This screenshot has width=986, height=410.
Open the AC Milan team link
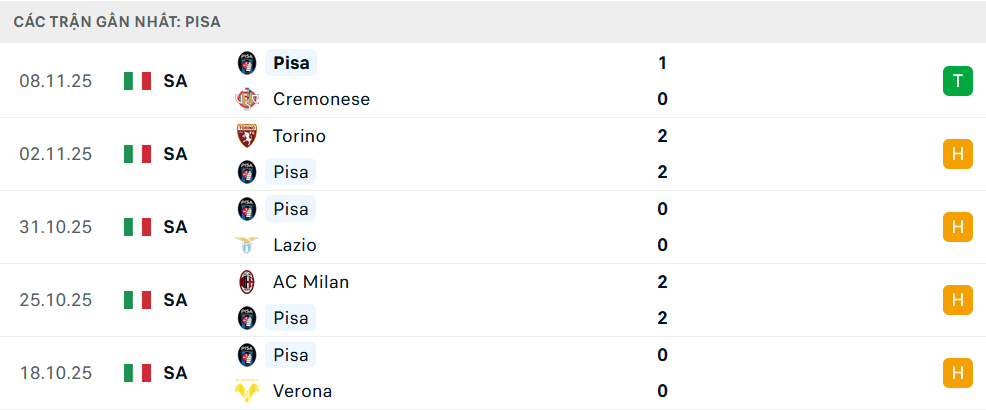click(311, 282)
